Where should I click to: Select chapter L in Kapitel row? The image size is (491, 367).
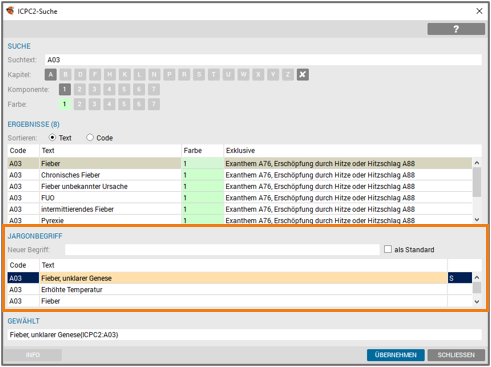coord(139,74)
